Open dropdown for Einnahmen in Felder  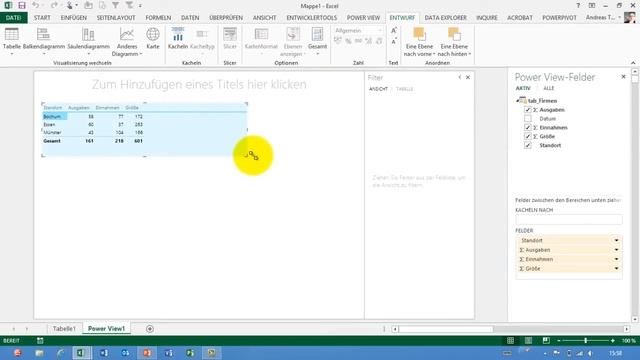[616, 259]
